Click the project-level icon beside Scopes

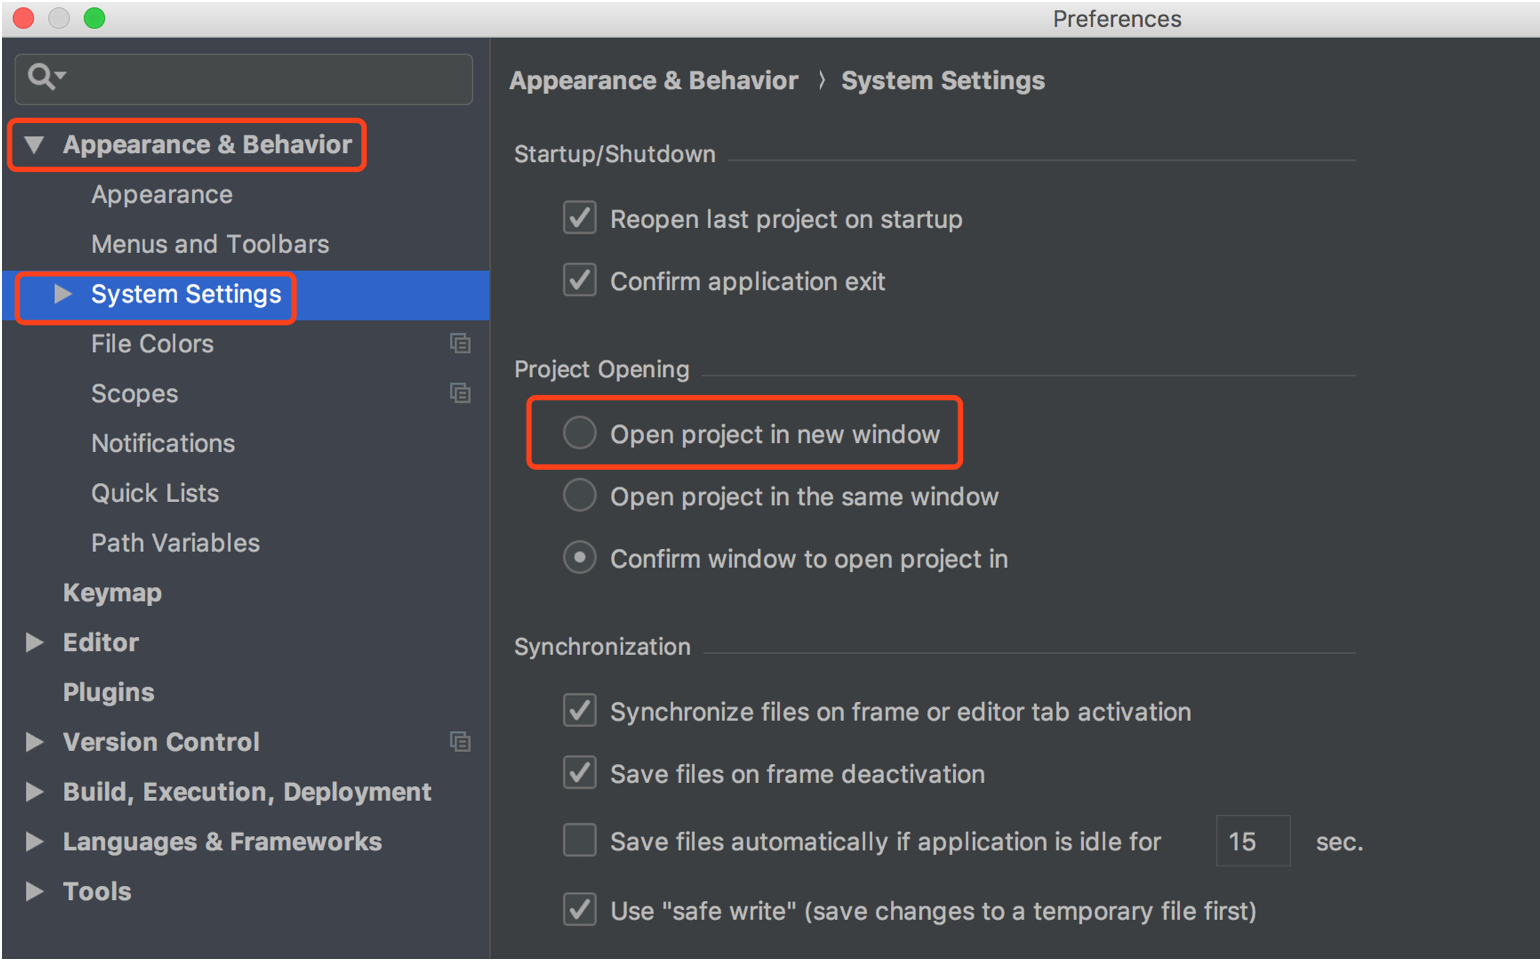click(460, 394)
